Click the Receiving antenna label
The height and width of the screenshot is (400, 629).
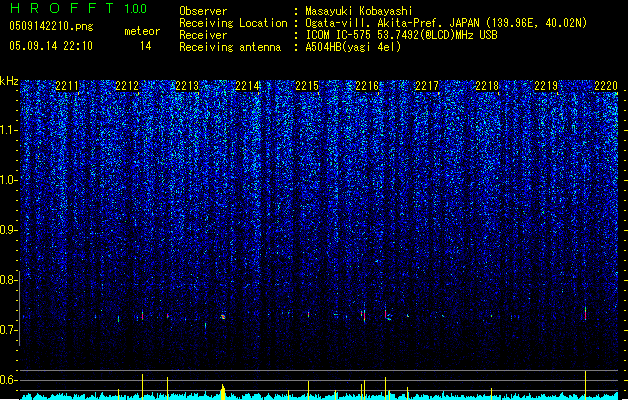click(230, 47)
